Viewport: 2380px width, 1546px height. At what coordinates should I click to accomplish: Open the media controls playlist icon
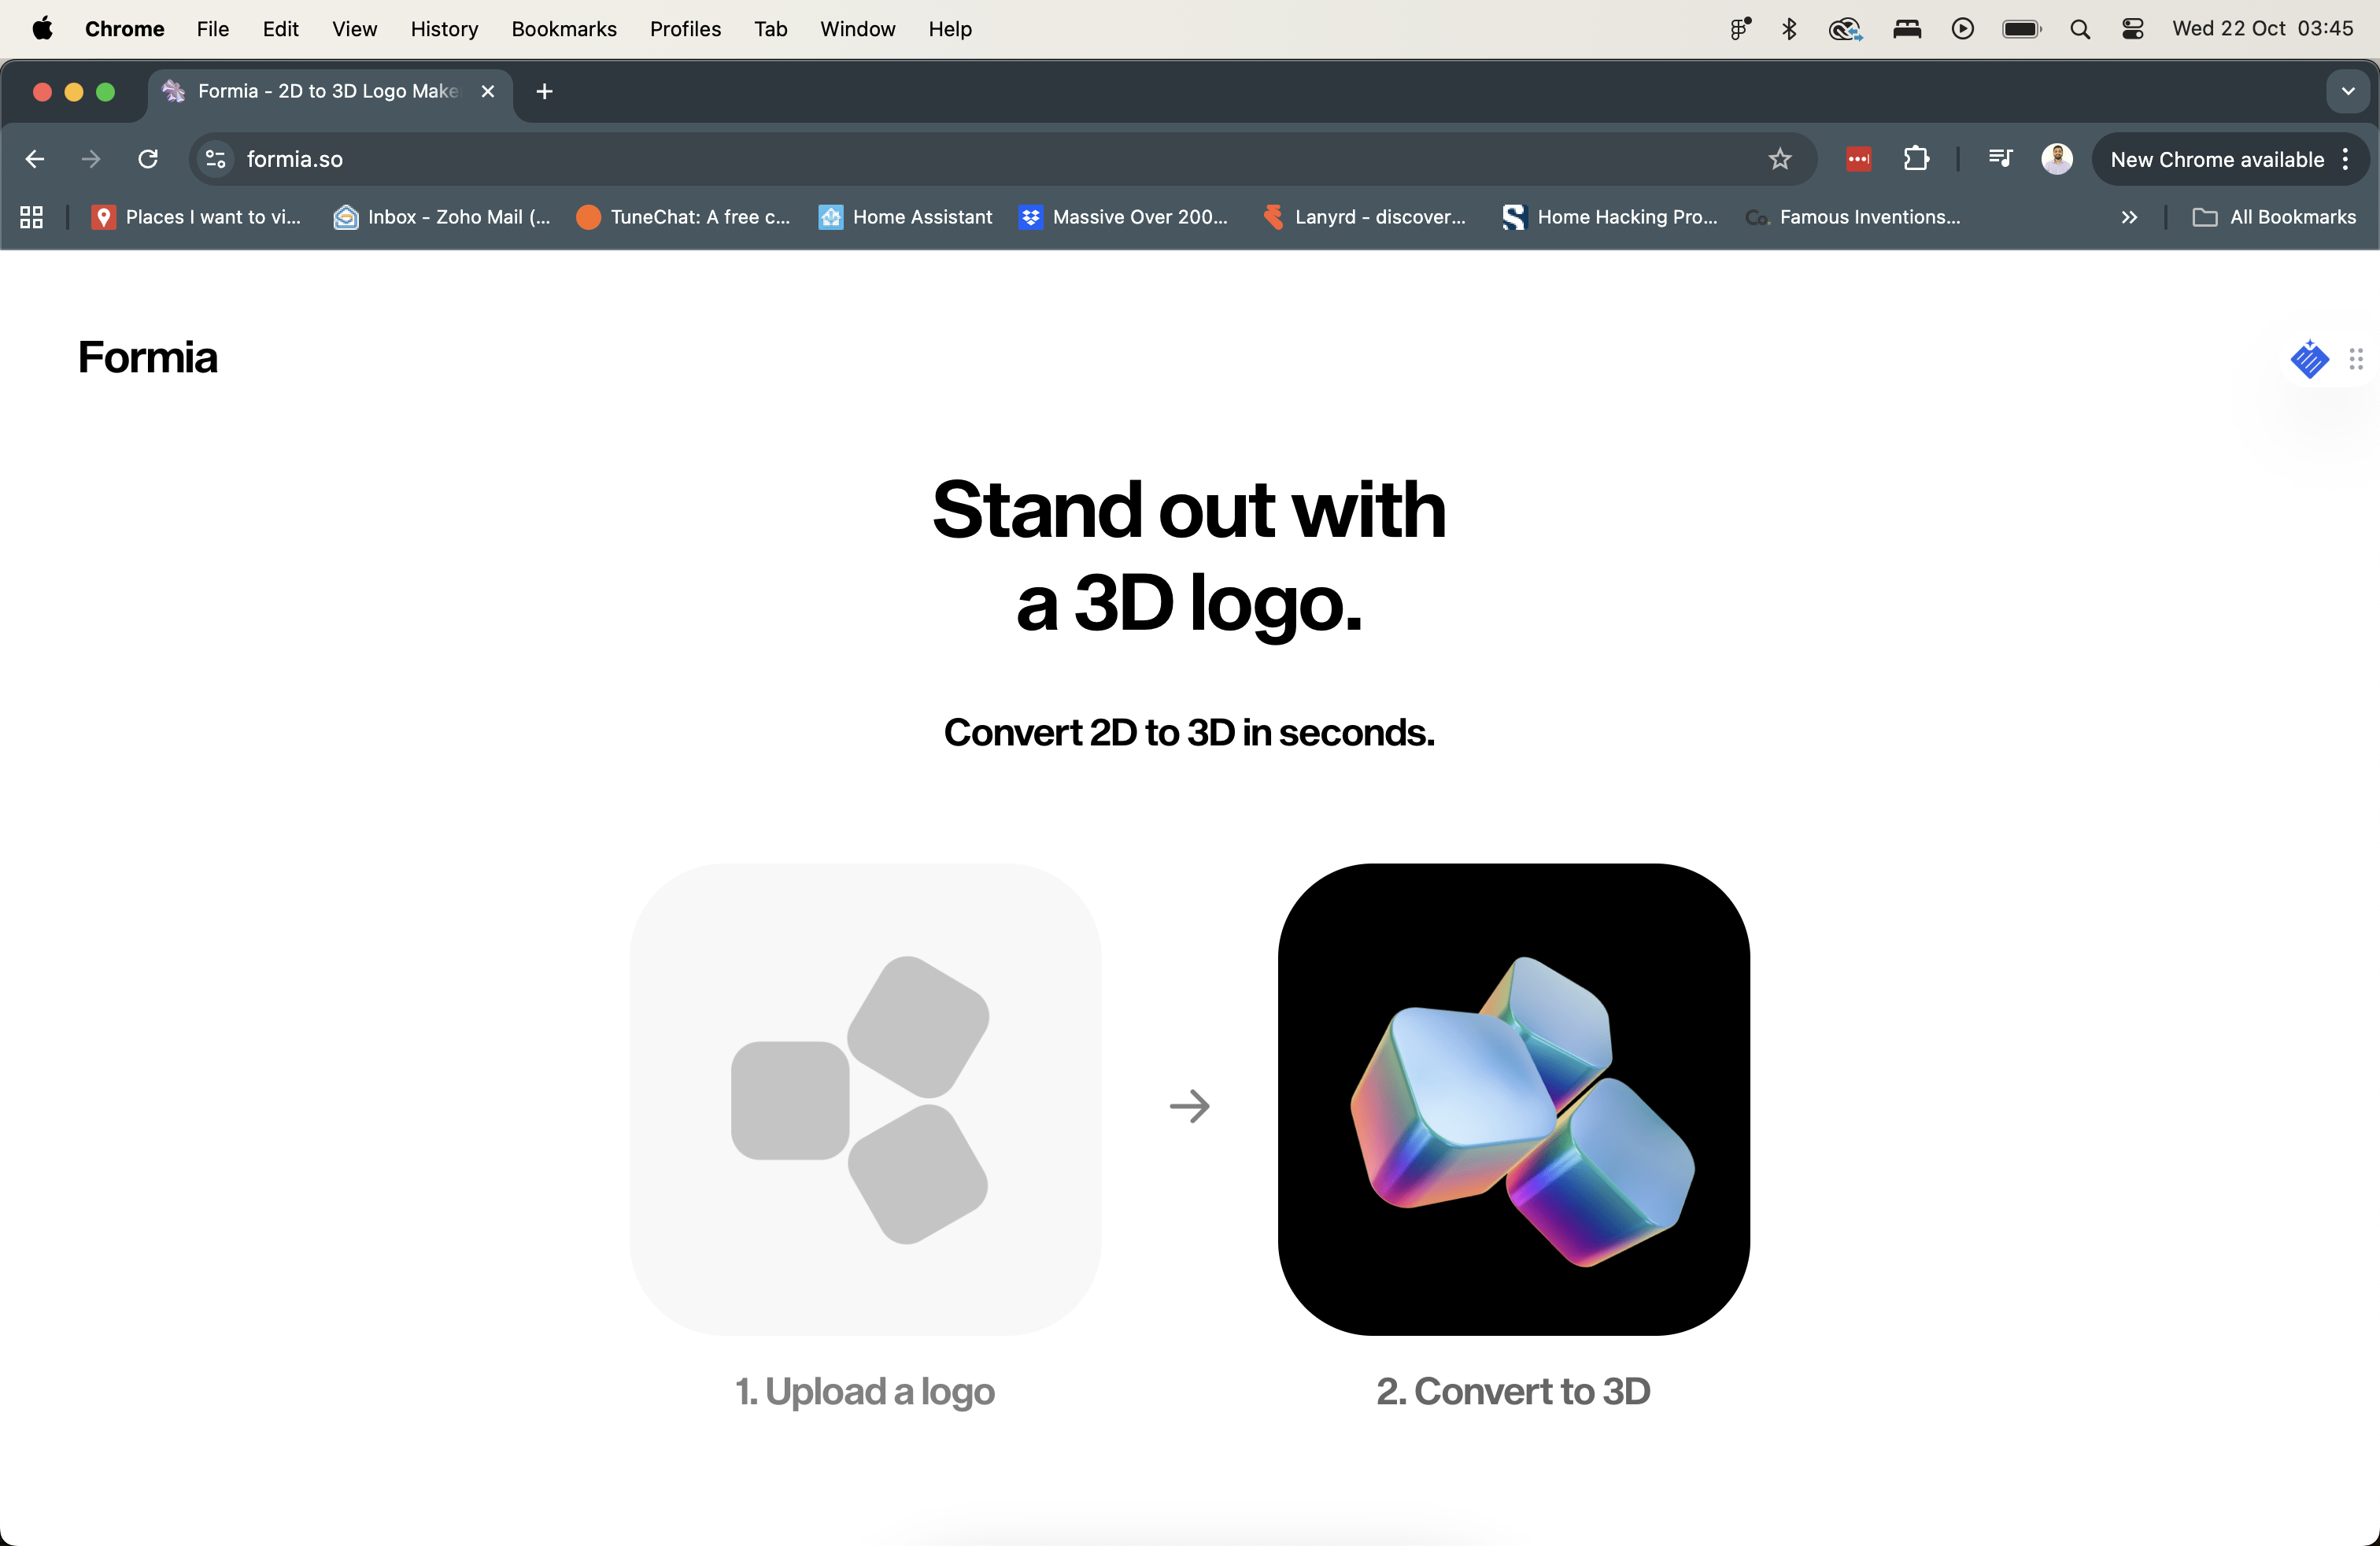pyautogui.click(x=1999, y=158)
